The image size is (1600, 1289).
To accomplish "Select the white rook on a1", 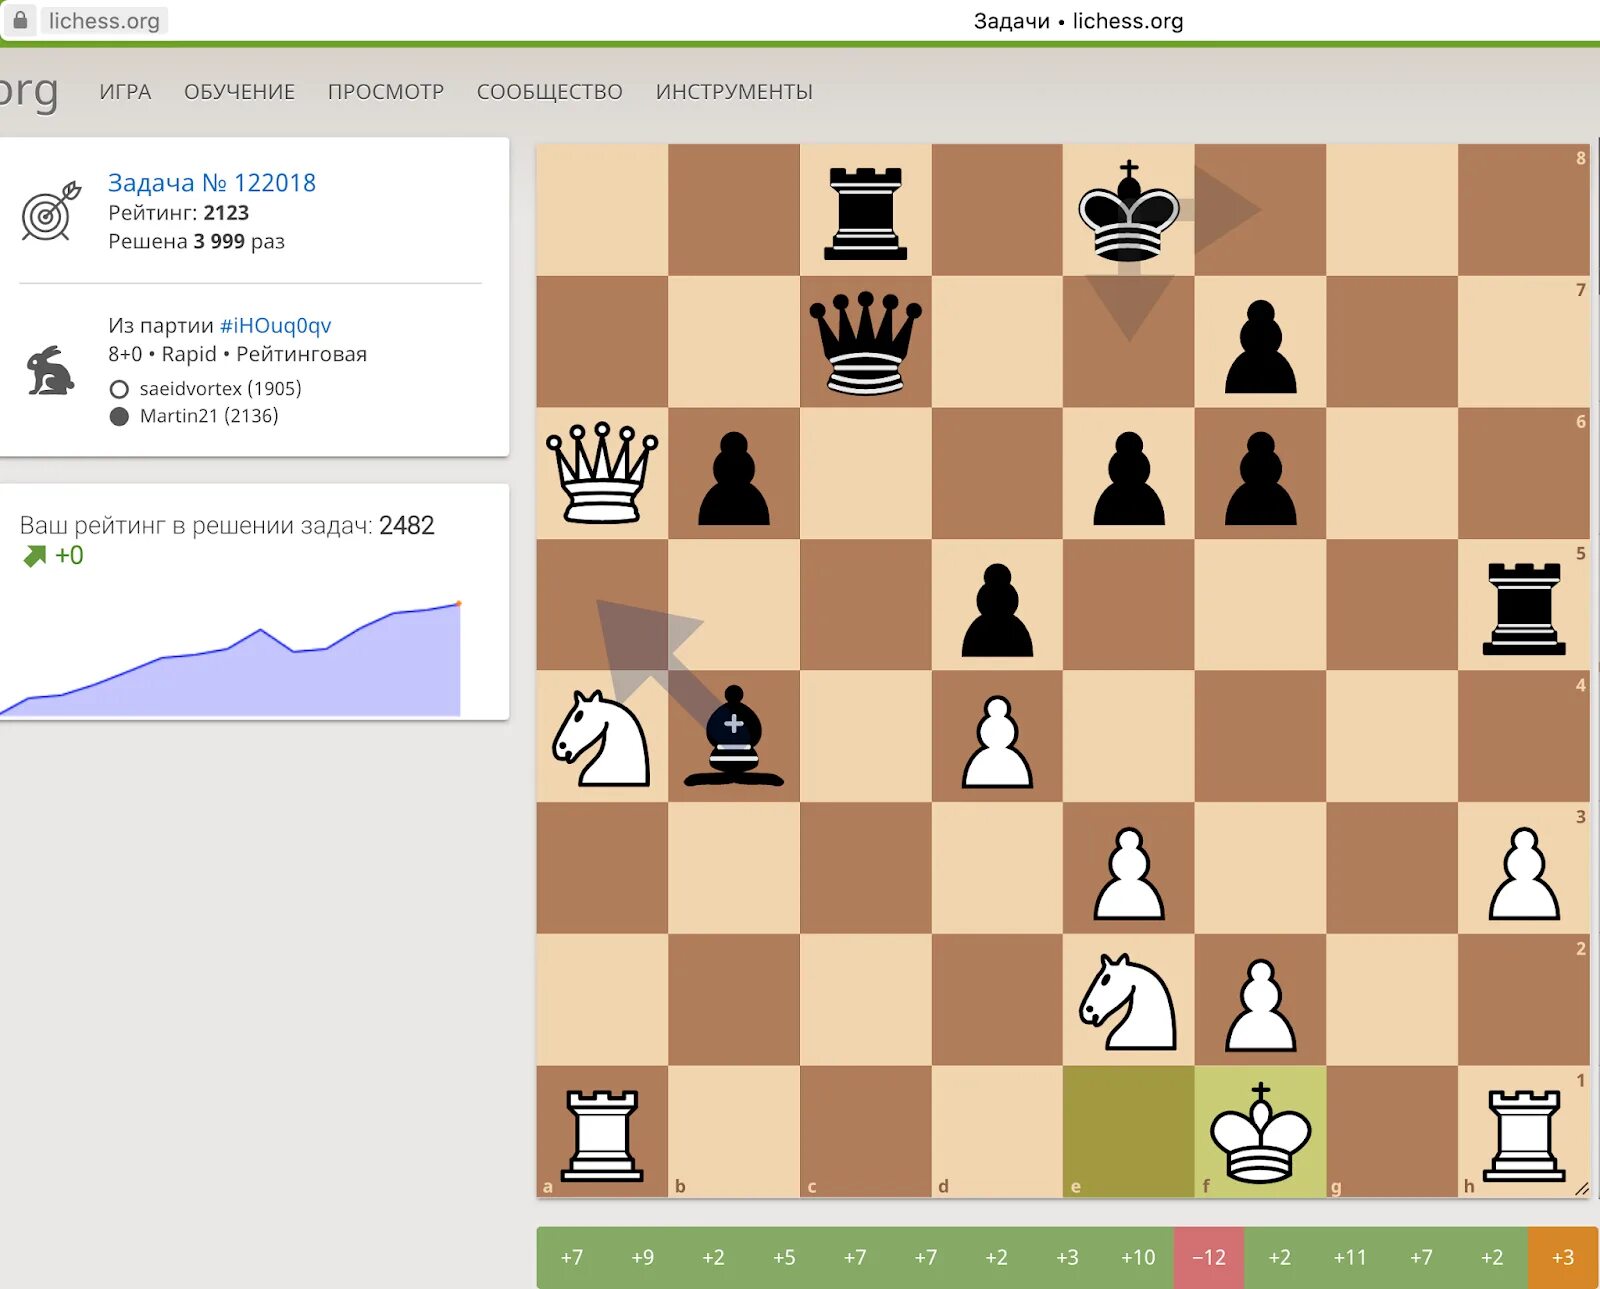I will point(602,1135).
